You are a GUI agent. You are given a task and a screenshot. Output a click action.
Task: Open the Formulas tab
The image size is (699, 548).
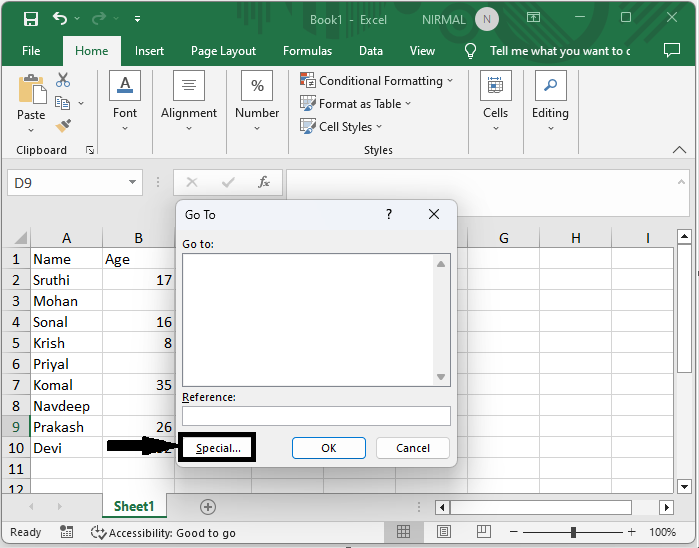307,51
